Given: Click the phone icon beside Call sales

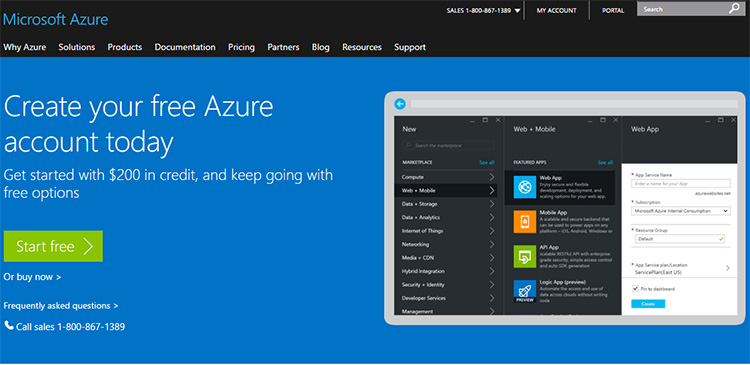Looking at the screenshot, I should pos(9,326).
